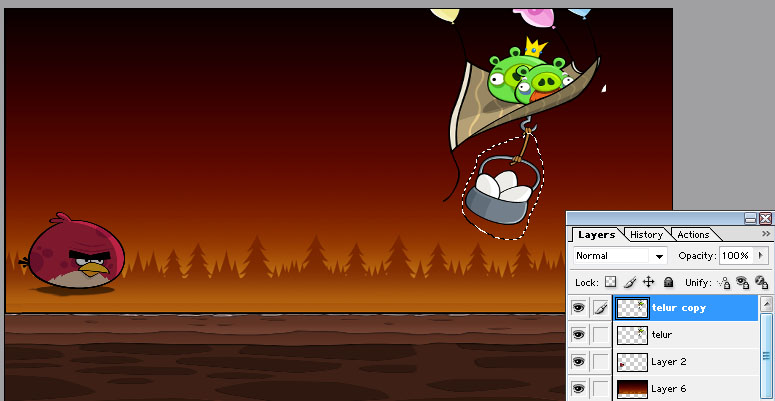Select layer name "telur copy"
The image size is (775, 401).
[679, 308]
